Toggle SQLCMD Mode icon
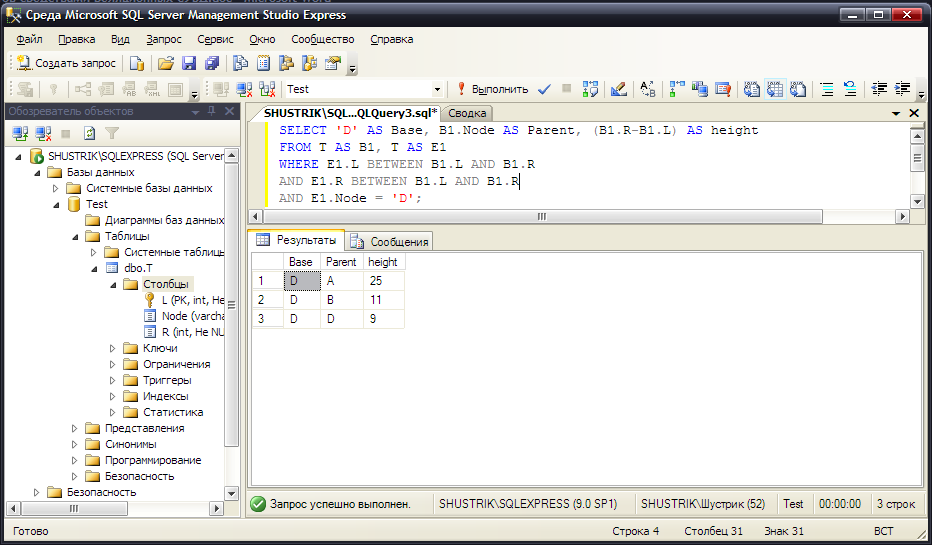 723,89
